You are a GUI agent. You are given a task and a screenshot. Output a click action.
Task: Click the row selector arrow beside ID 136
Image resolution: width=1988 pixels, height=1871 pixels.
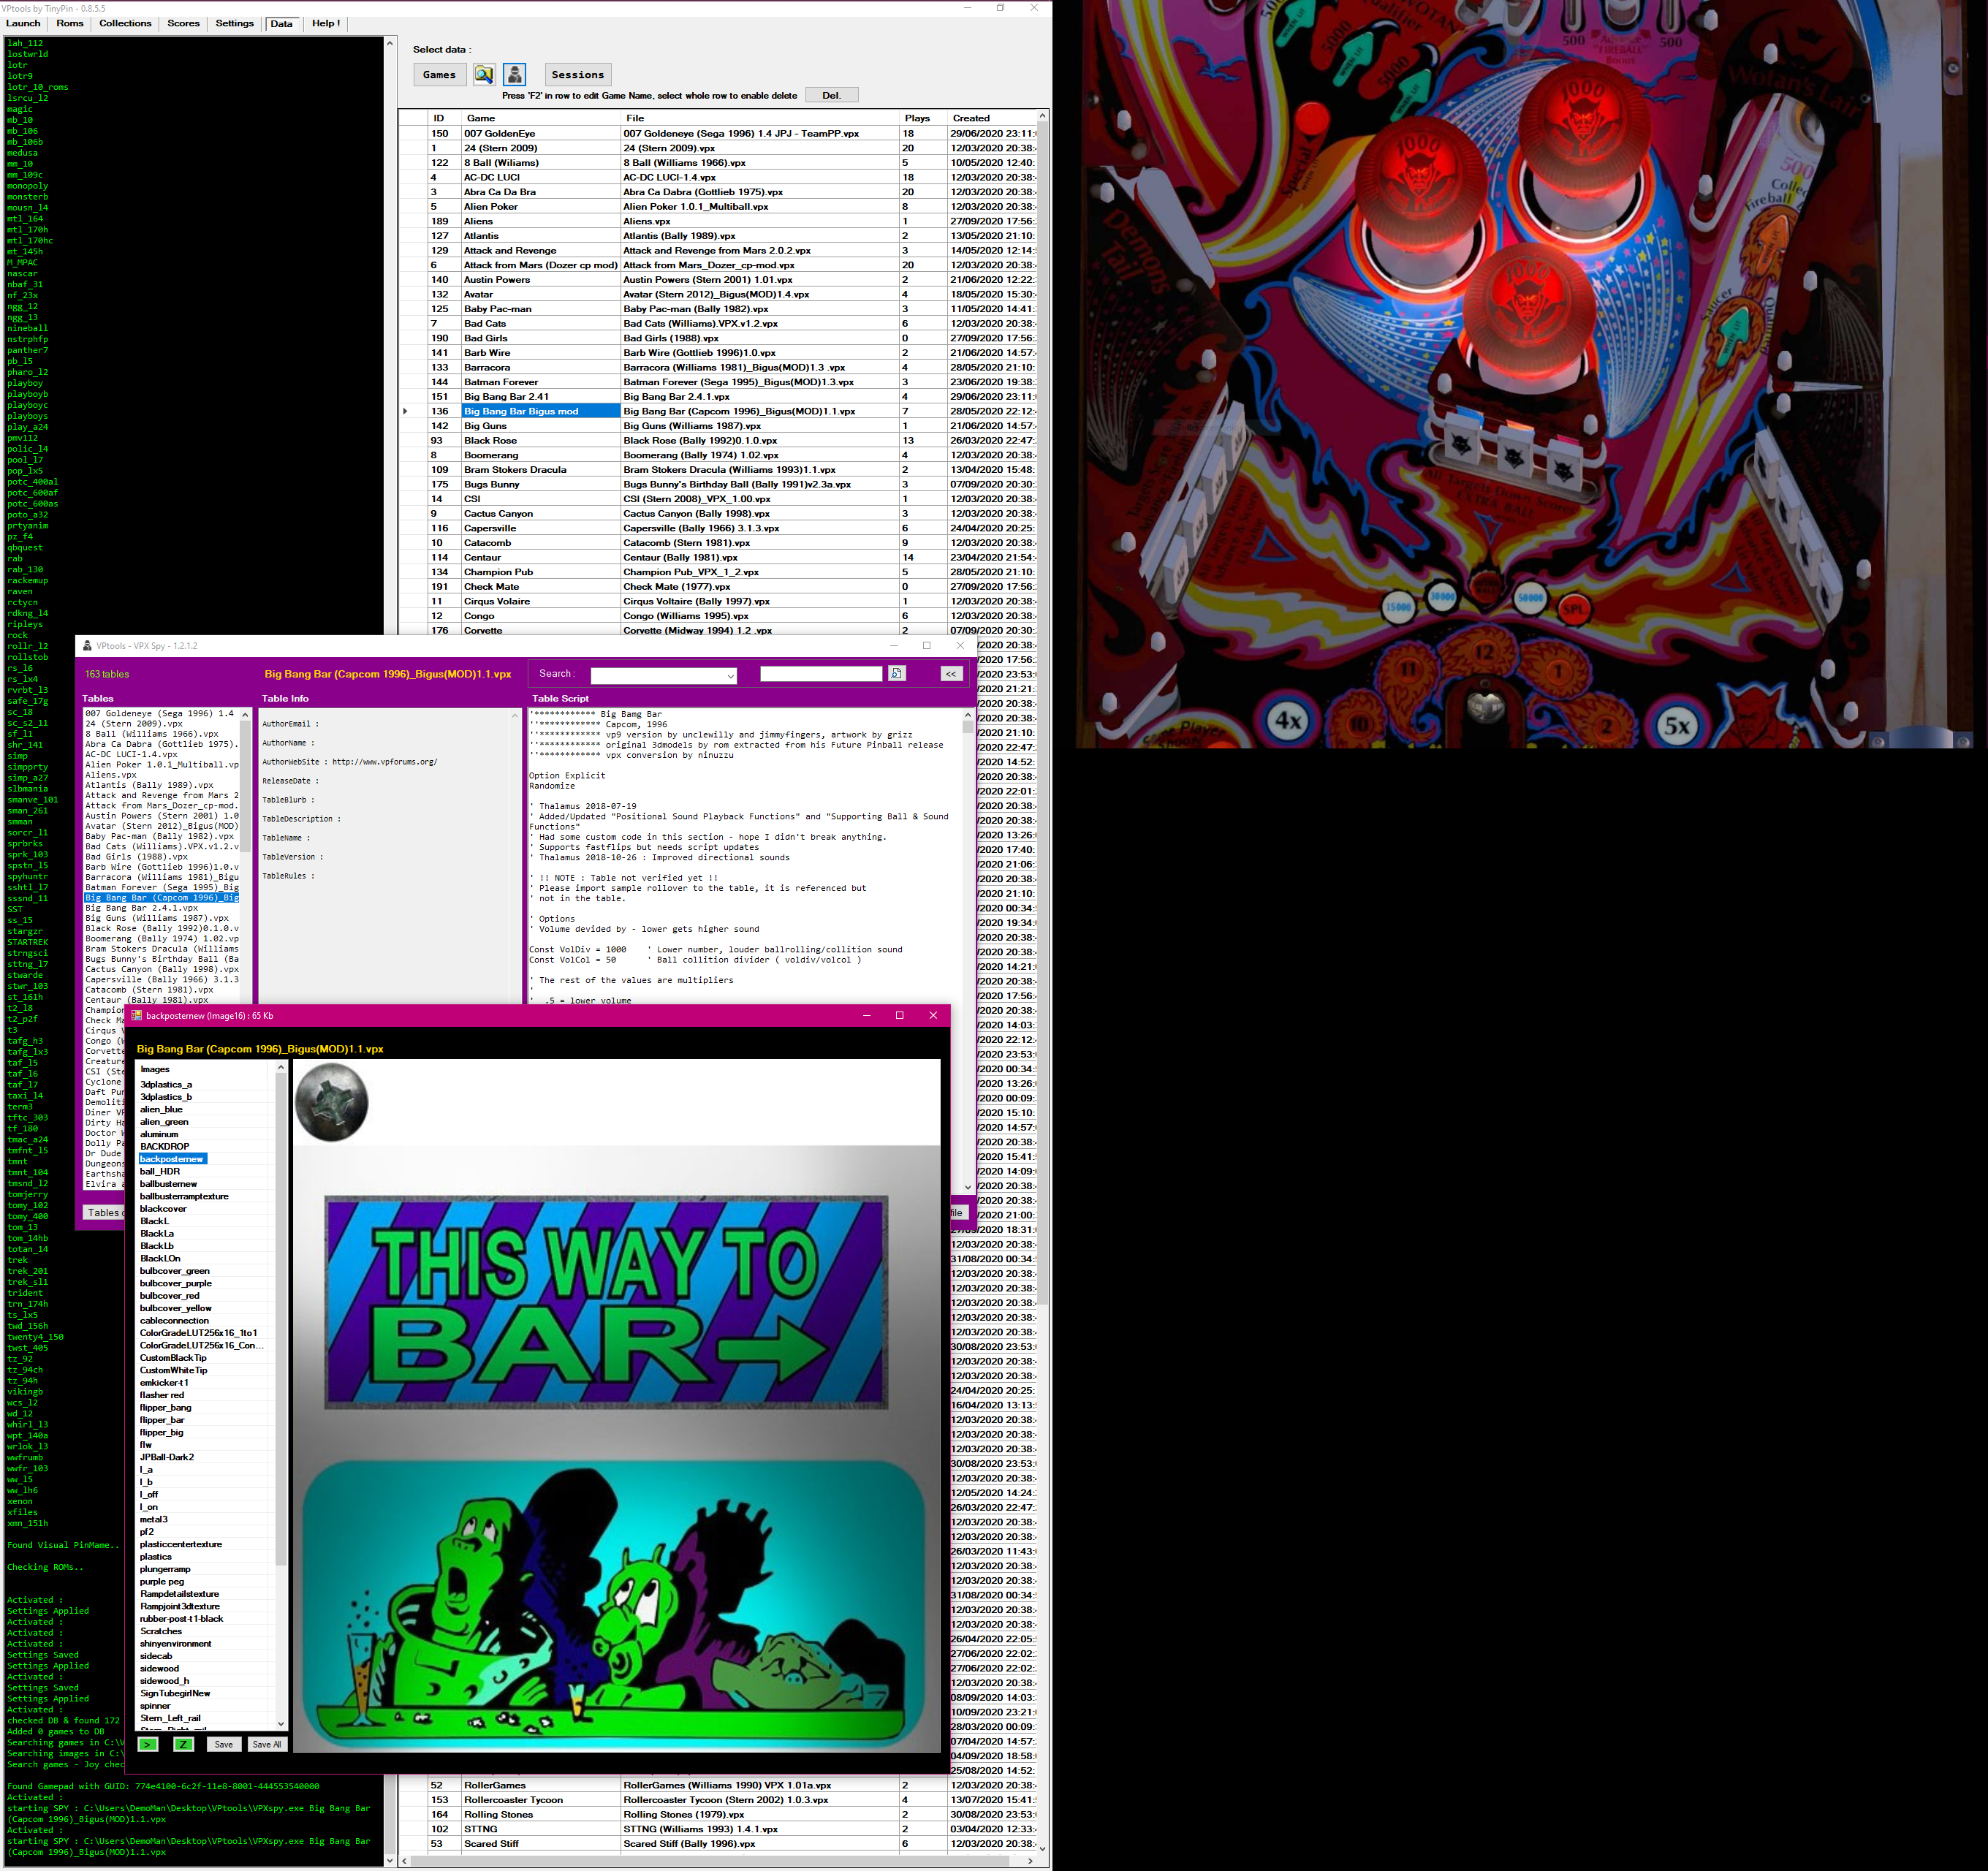pos(405,411)
